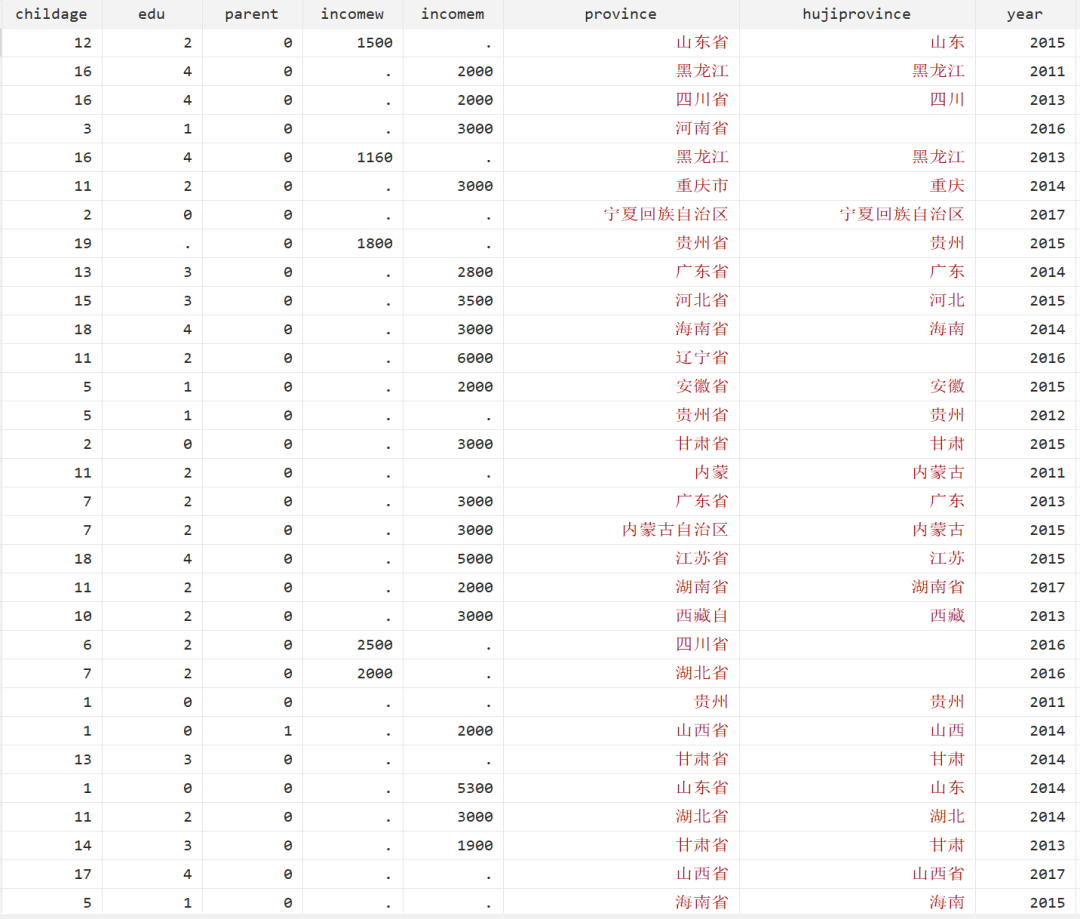Select the edu column header
This screenshot has width=1080, height=919.
[152, 14]
